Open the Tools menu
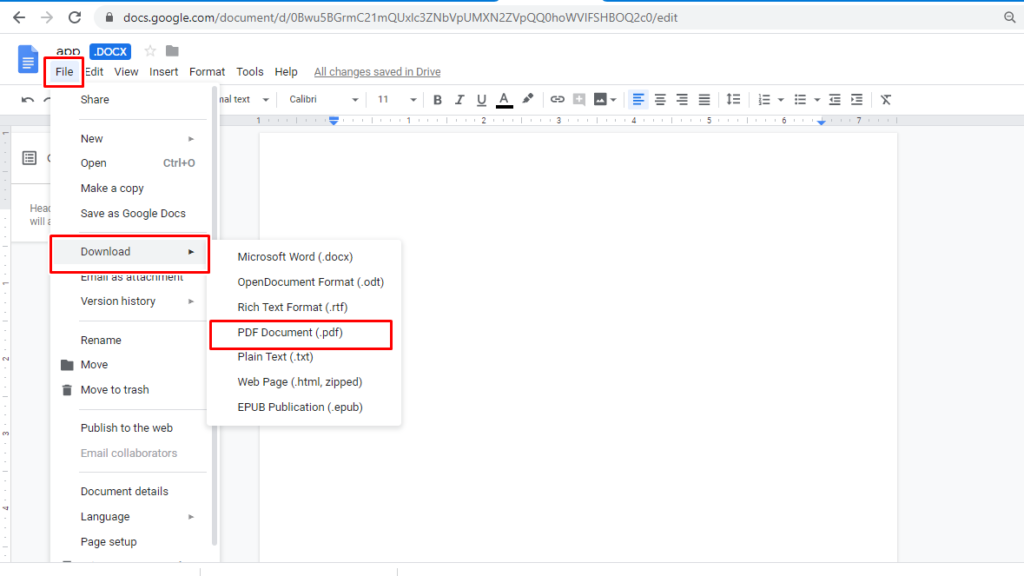Viewport: 1024px width, 576px height. pyautogui.click(x=250, y=72)
